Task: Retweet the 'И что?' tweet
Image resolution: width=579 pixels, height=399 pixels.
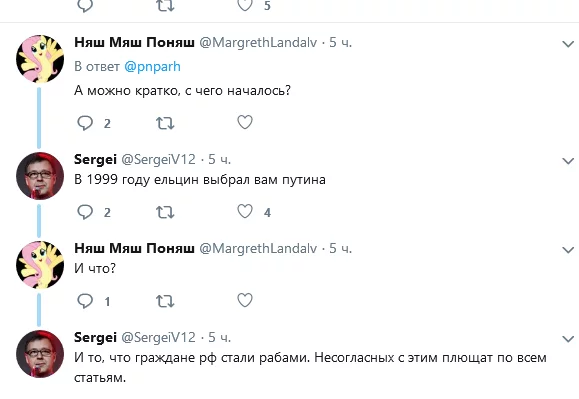Action: point(165,301)
